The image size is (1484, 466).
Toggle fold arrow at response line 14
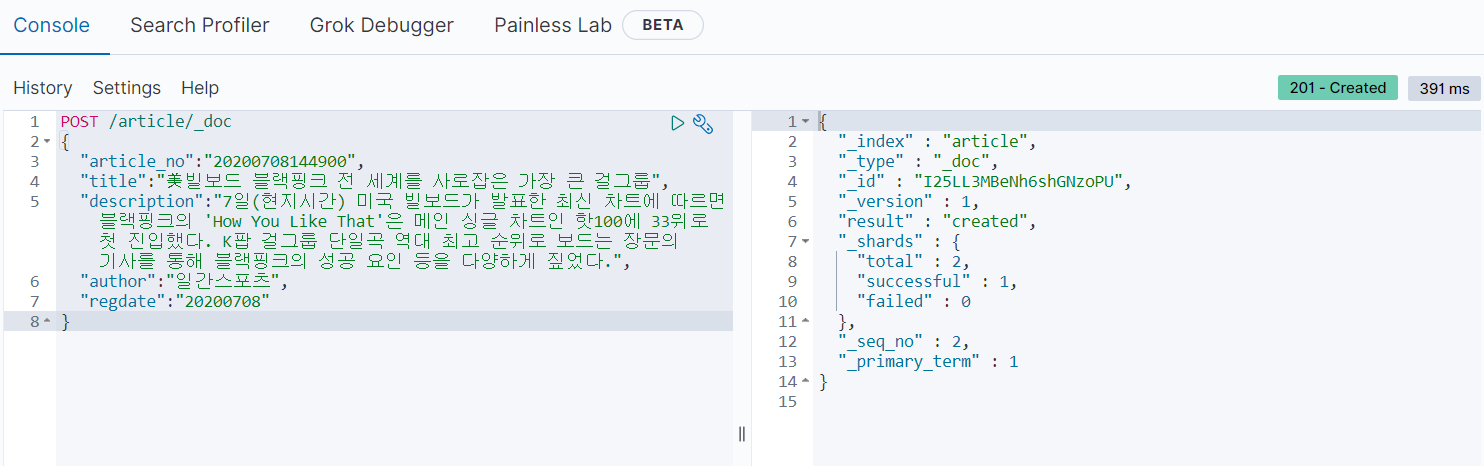tap(806, 382)
